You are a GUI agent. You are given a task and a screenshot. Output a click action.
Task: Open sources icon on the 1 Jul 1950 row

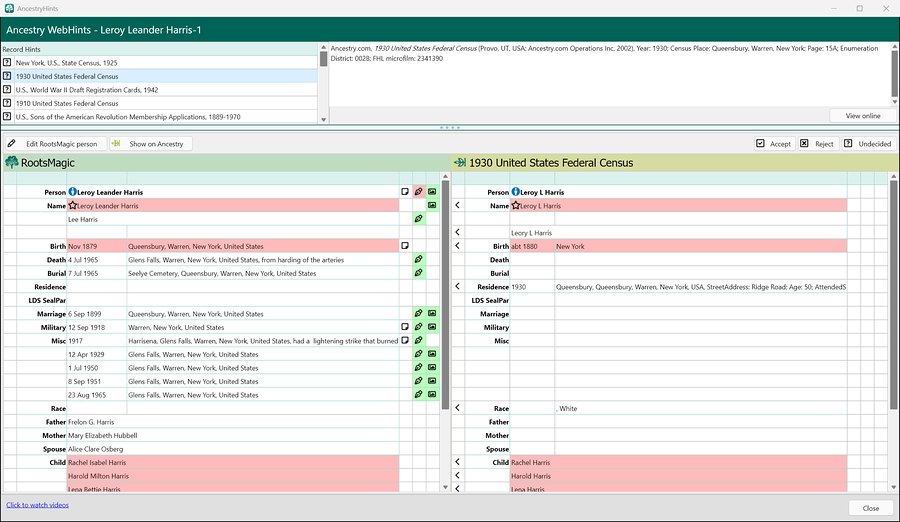tap(419, 368)
